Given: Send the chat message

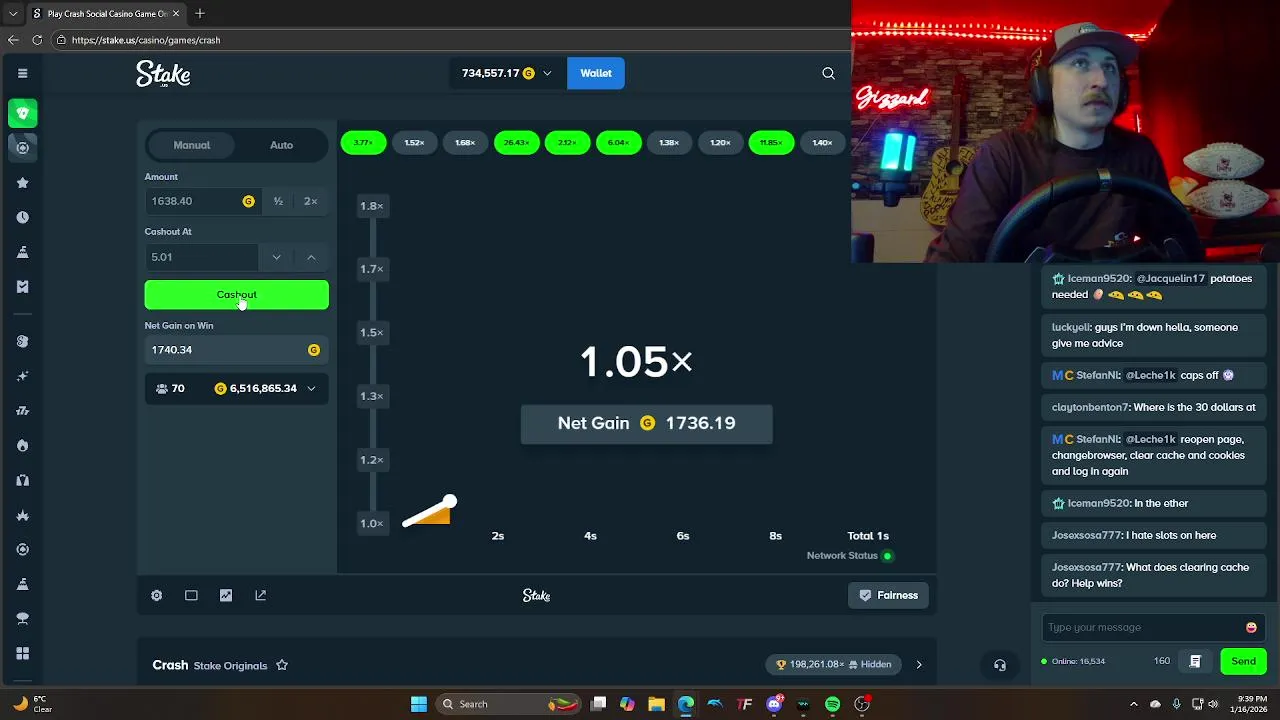Looking at the screenshot, I should (1243, 661).
